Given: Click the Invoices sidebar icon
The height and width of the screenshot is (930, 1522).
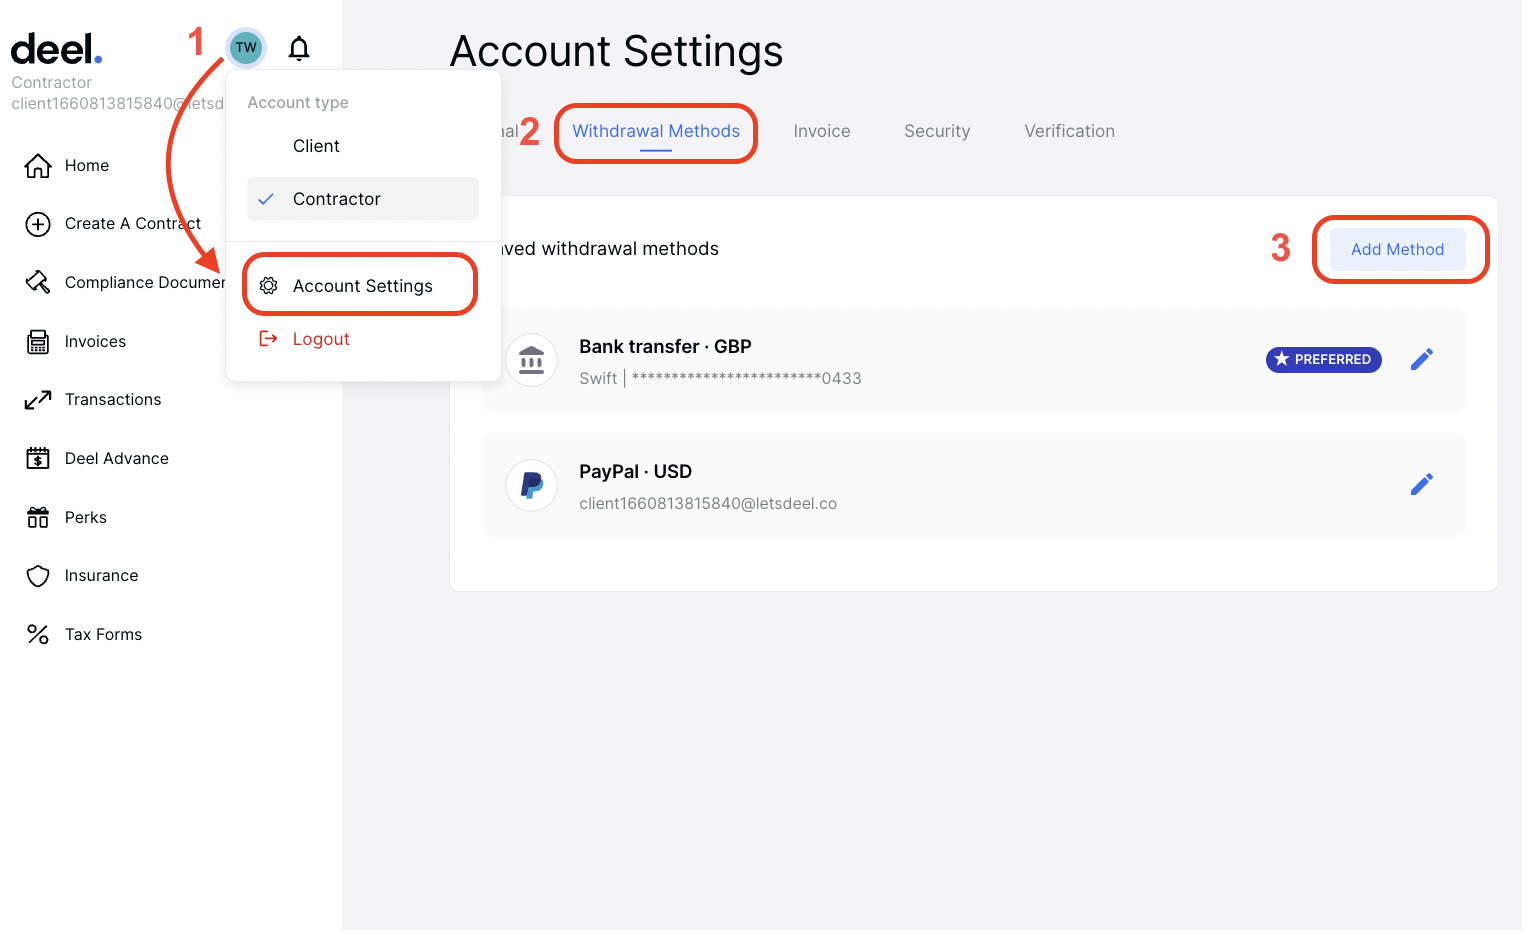Looking at the screenshot, I should pos(38,342).
